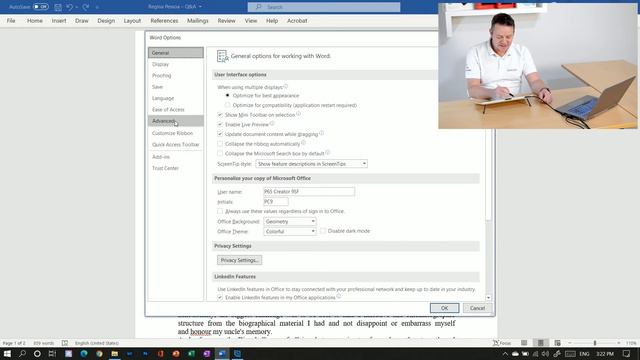The width and height of the screenshot is (640, 360).
Task: Toggle Update document content while dragging checkbox
Action: click(x=220, y=134)
